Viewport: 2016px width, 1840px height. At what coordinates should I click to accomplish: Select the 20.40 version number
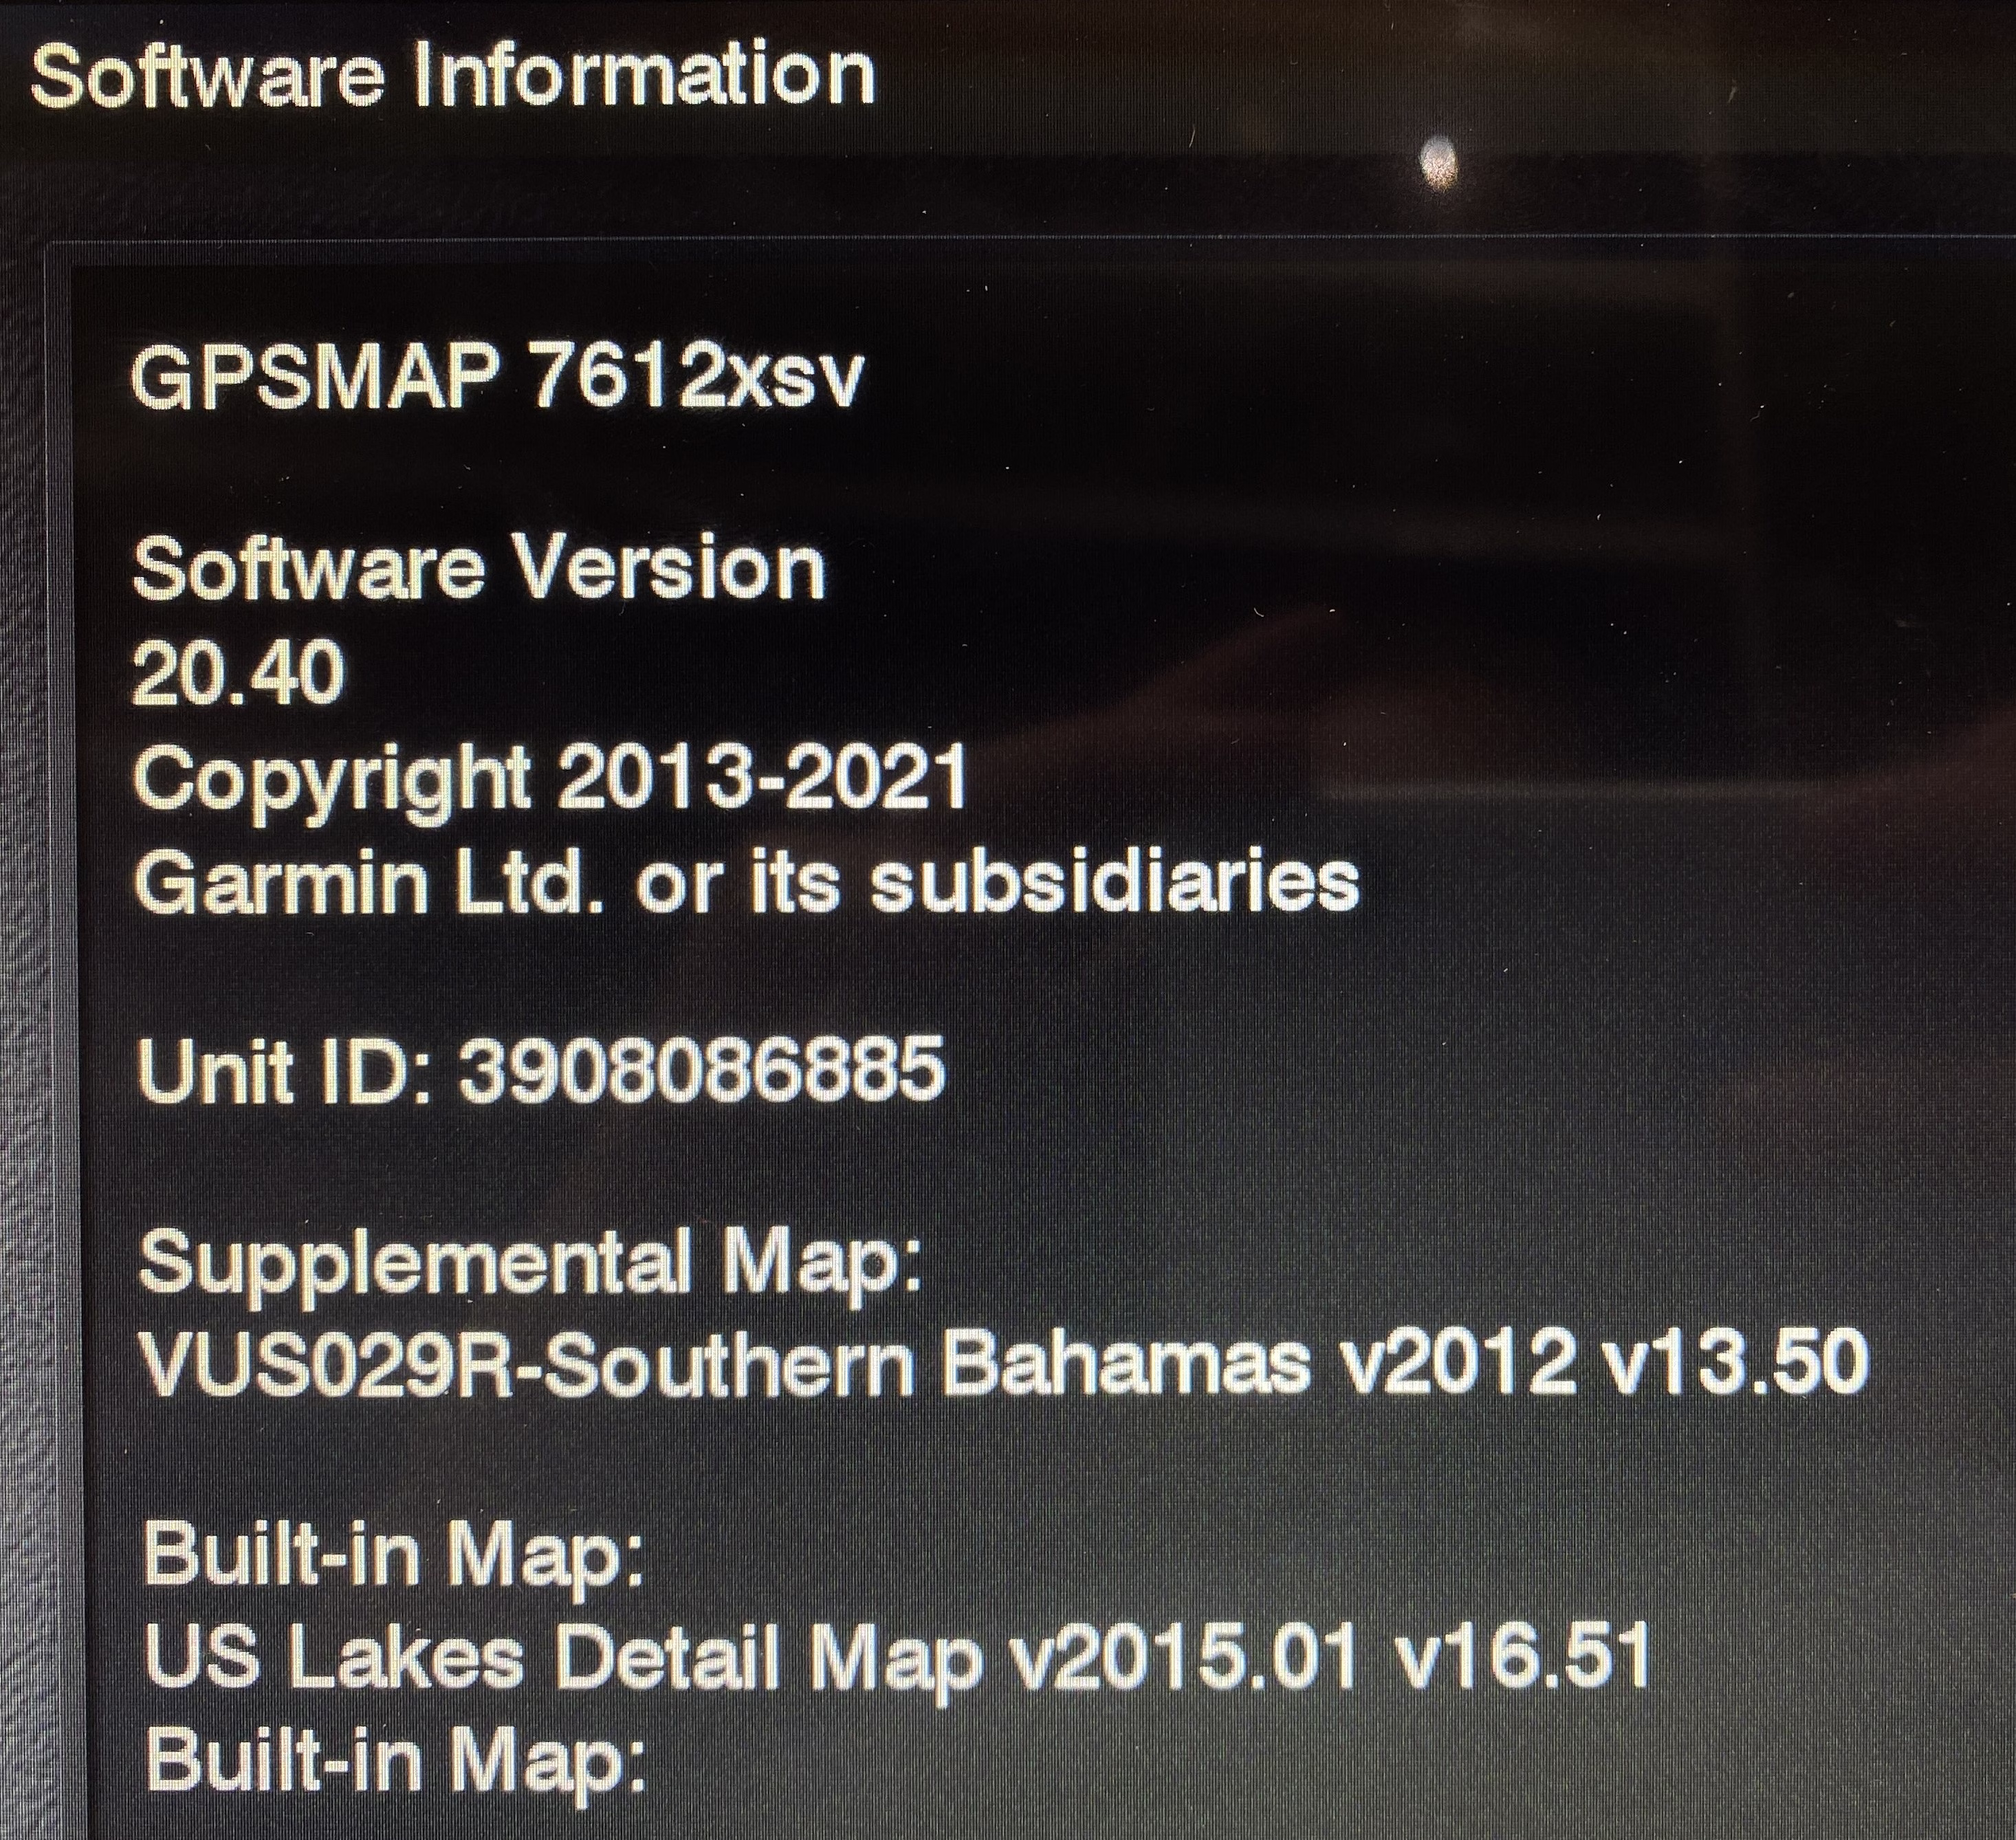point(238,673)
